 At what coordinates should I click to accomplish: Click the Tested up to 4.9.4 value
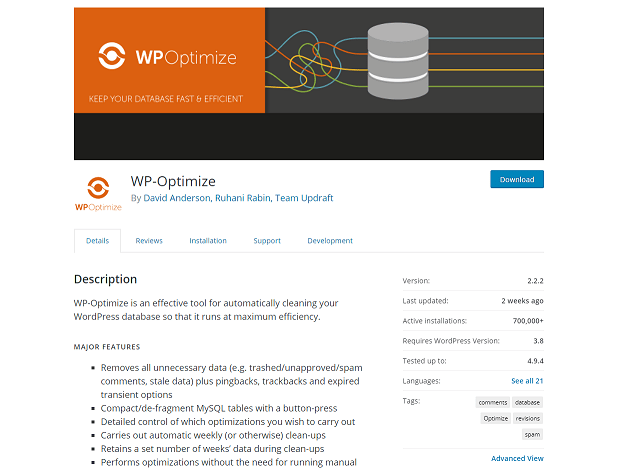pyautogui.click(x=535, y=361)
